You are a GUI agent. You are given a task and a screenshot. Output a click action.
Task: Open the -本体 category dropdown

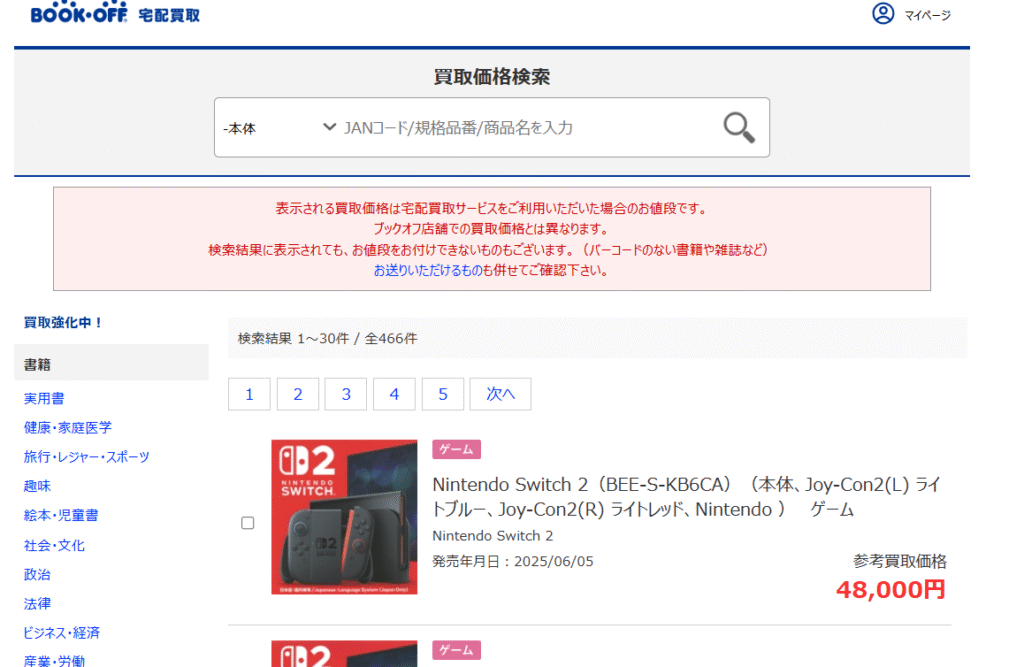pos(279,128)
